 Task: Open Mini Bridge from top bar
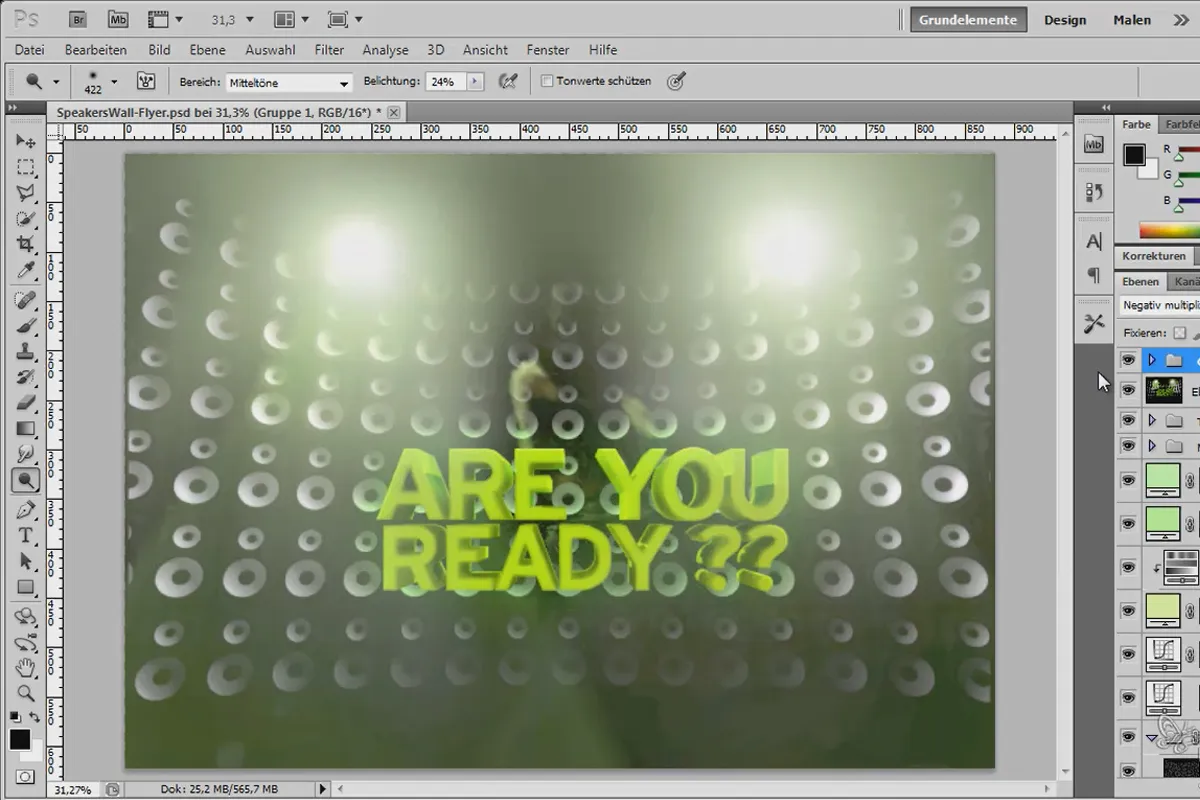[x=118, y=19]
